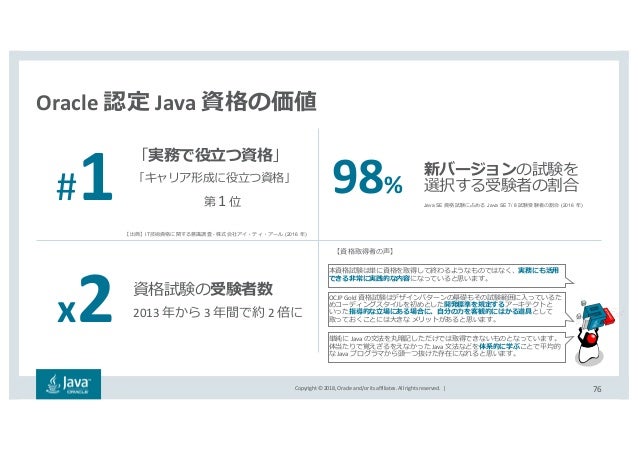Image resolution: width=638 pixels, height=451 pixels.
Task: Click the Java Oracle logo
Action: click(68, 384)
